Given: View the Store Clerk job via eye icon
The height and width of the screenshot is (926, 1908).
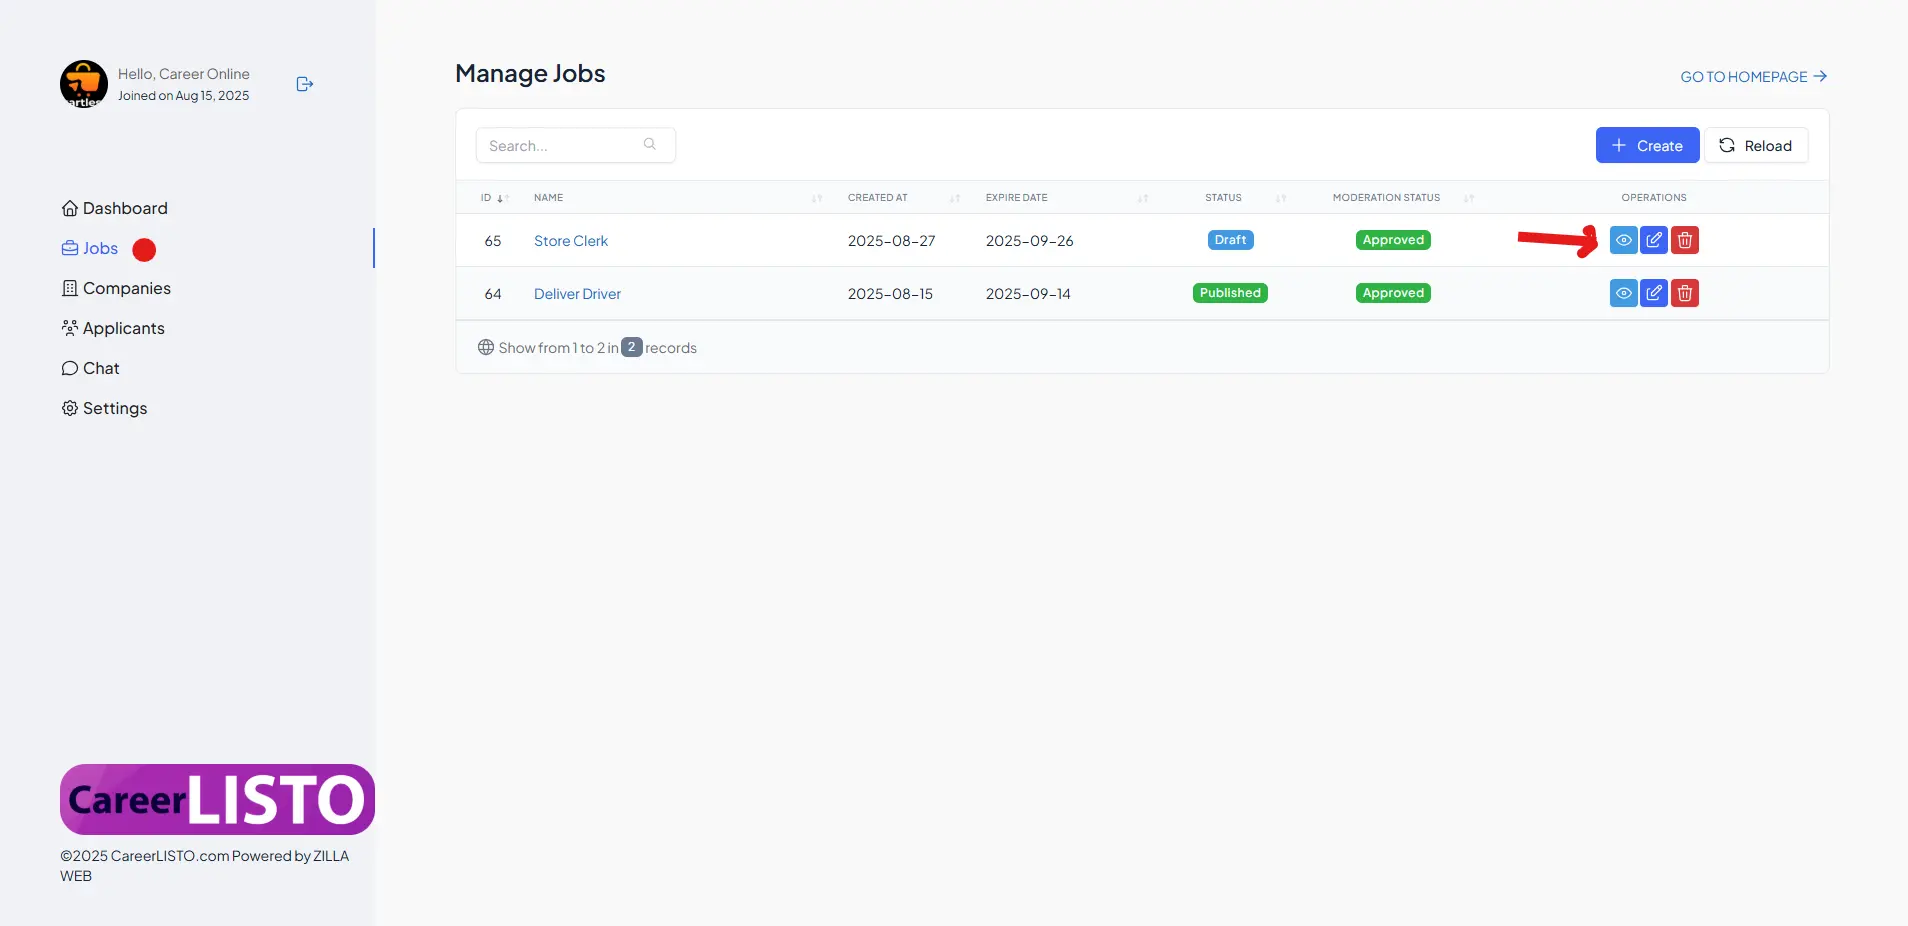Looking at the screenshot, I should tap(1623, 240).
